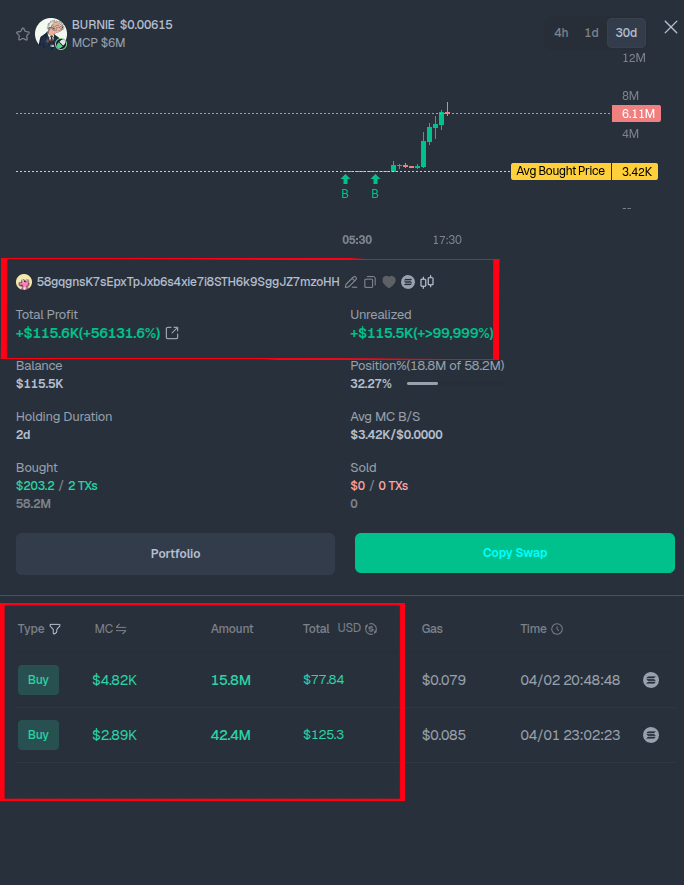Click the first green B buy marker
The image size is (684, 885).
point(345,187)
